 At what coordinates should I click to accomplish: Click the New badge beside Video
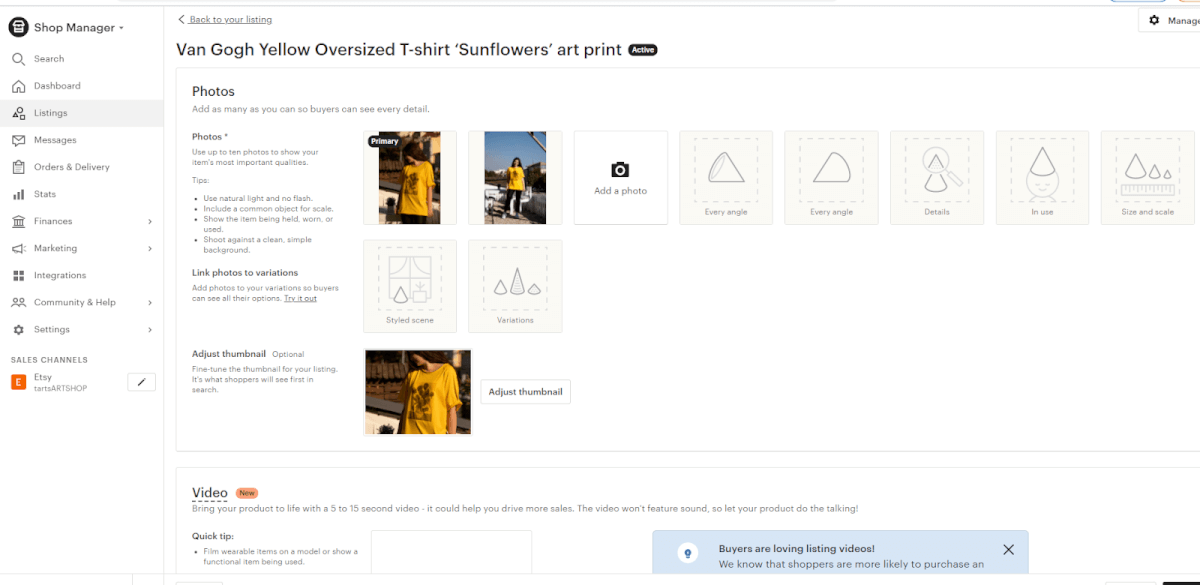coord(246,493)
